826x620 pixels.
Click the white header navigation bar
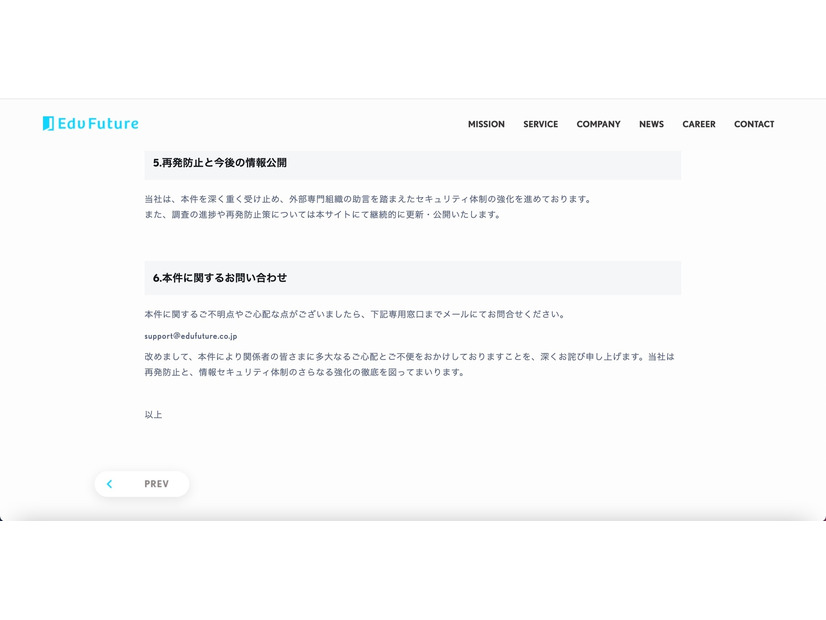pos(413,124)
